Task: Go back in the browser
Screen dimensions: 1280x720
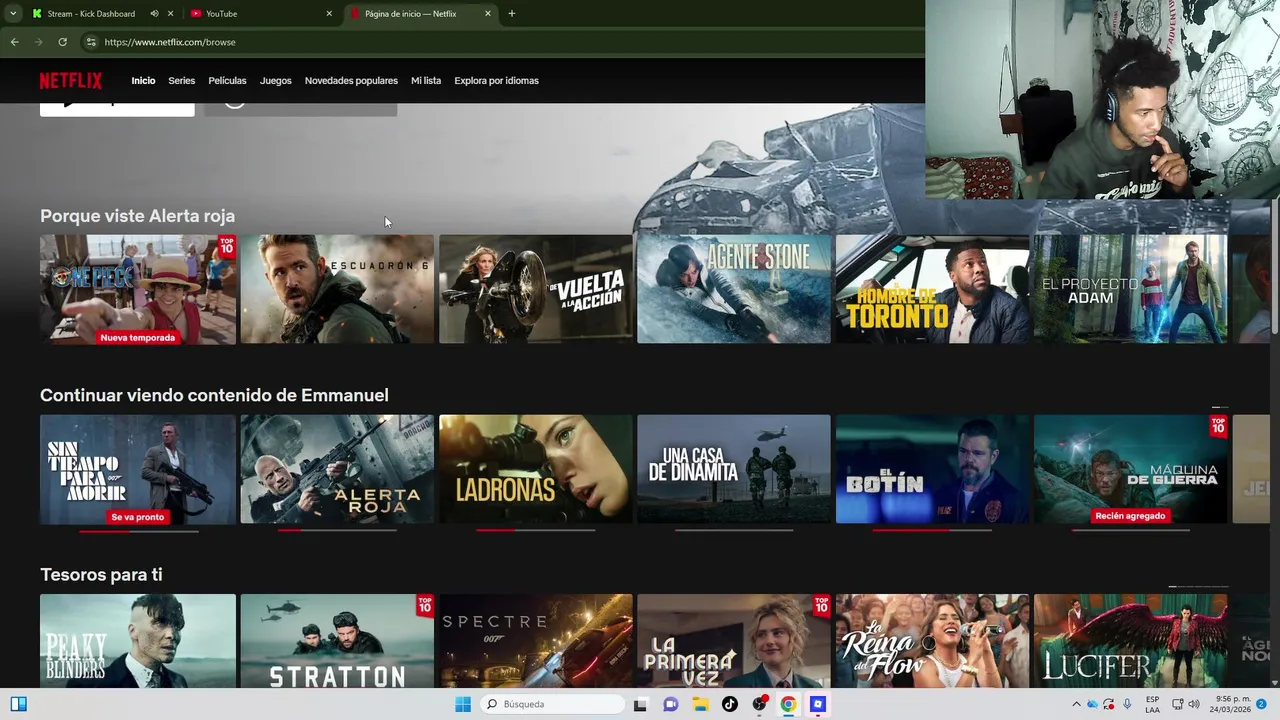Action: [14, 42]
